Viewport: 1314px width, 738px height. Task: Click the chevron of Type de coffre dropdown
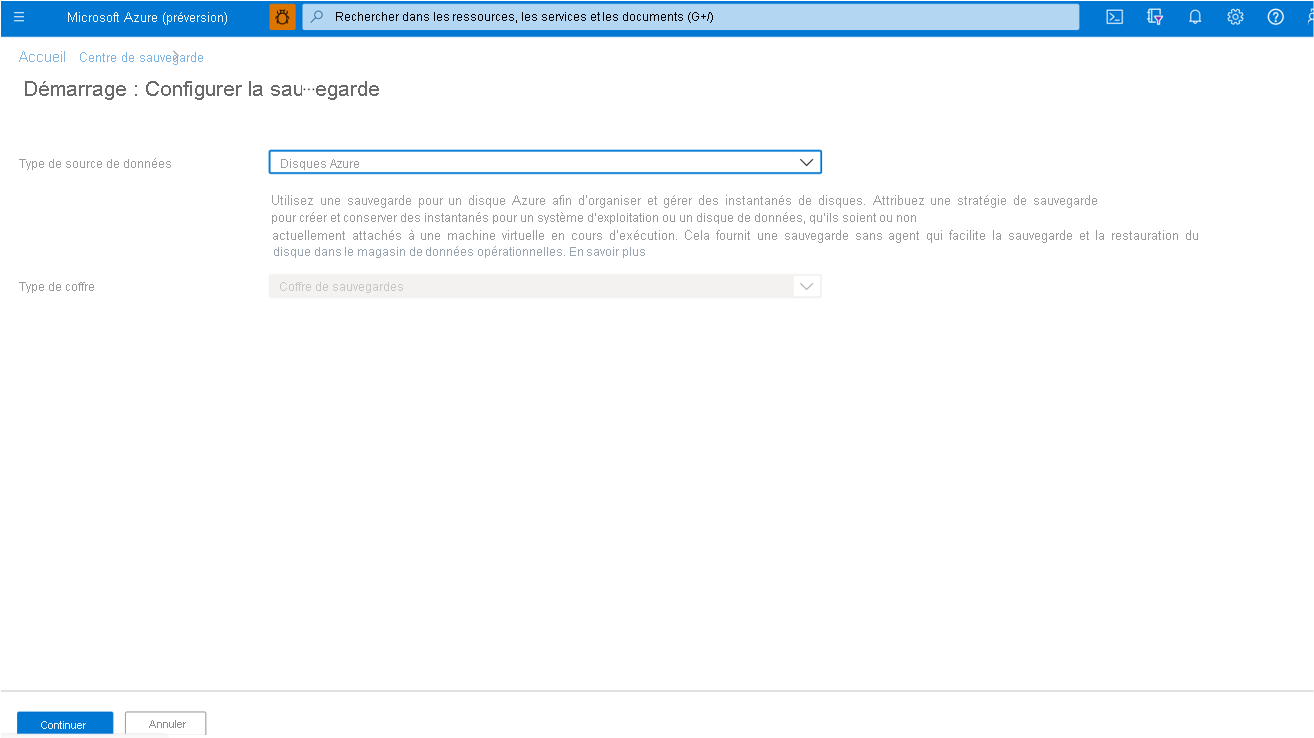coord(807,286)
